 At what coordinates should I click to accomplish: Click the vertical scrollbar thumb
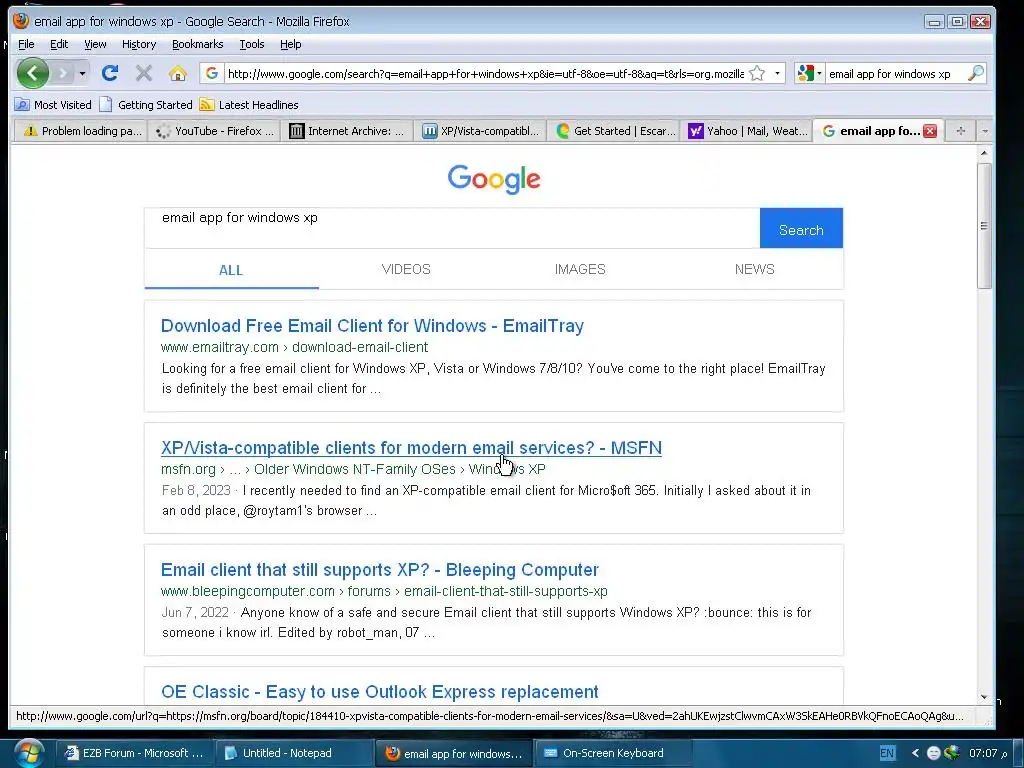984,225
